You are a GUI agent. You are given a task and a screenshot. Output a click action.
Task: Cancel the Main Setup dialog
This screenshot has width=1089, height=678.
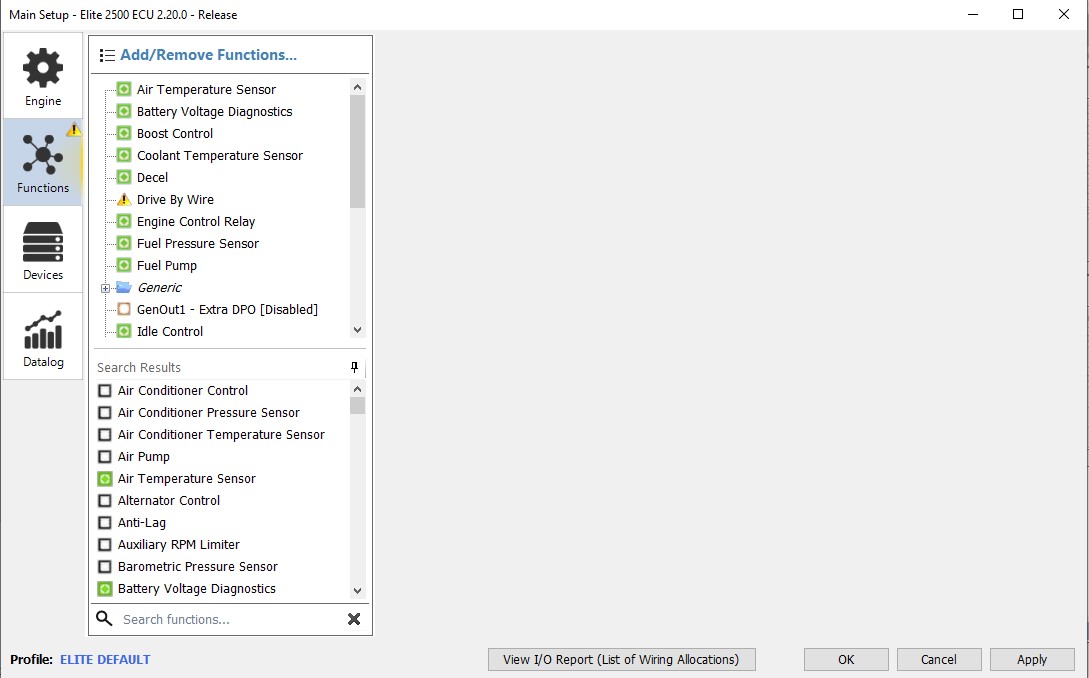point(939,659)
